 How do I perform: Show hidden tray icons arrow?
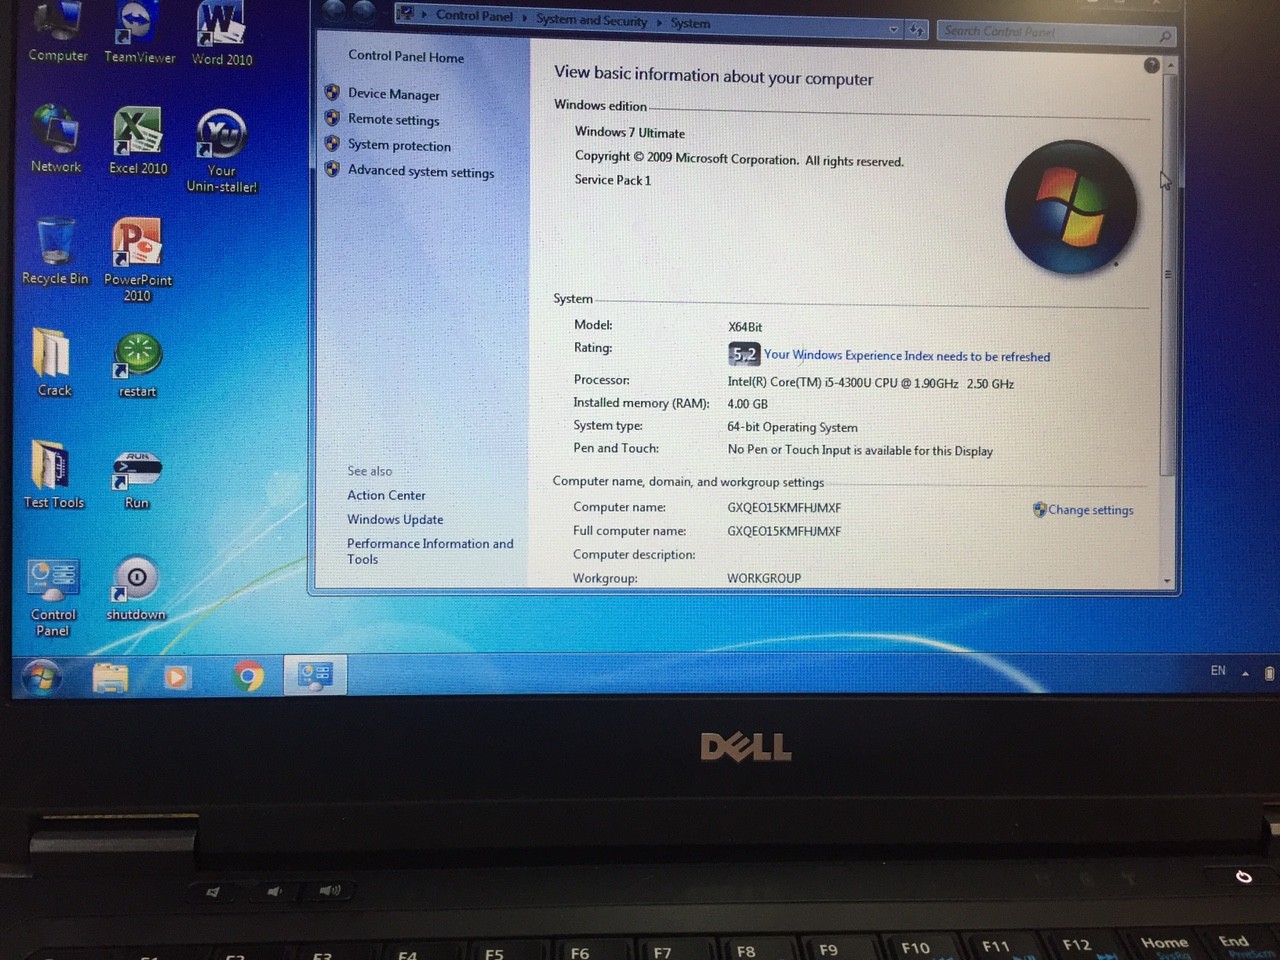click(1245, 673)
